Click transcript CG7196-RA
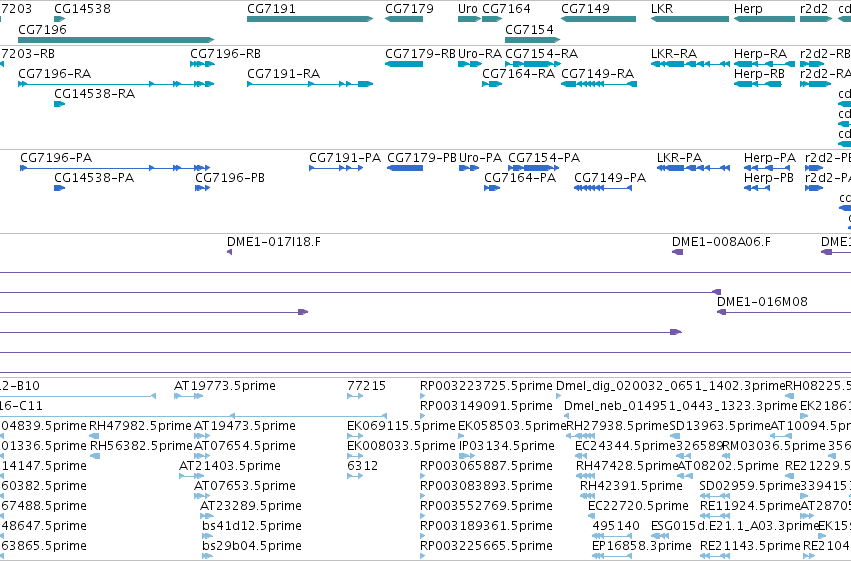The height and width of the screenshot is (561, 851). pyautogui.click(x=54, y=74)
